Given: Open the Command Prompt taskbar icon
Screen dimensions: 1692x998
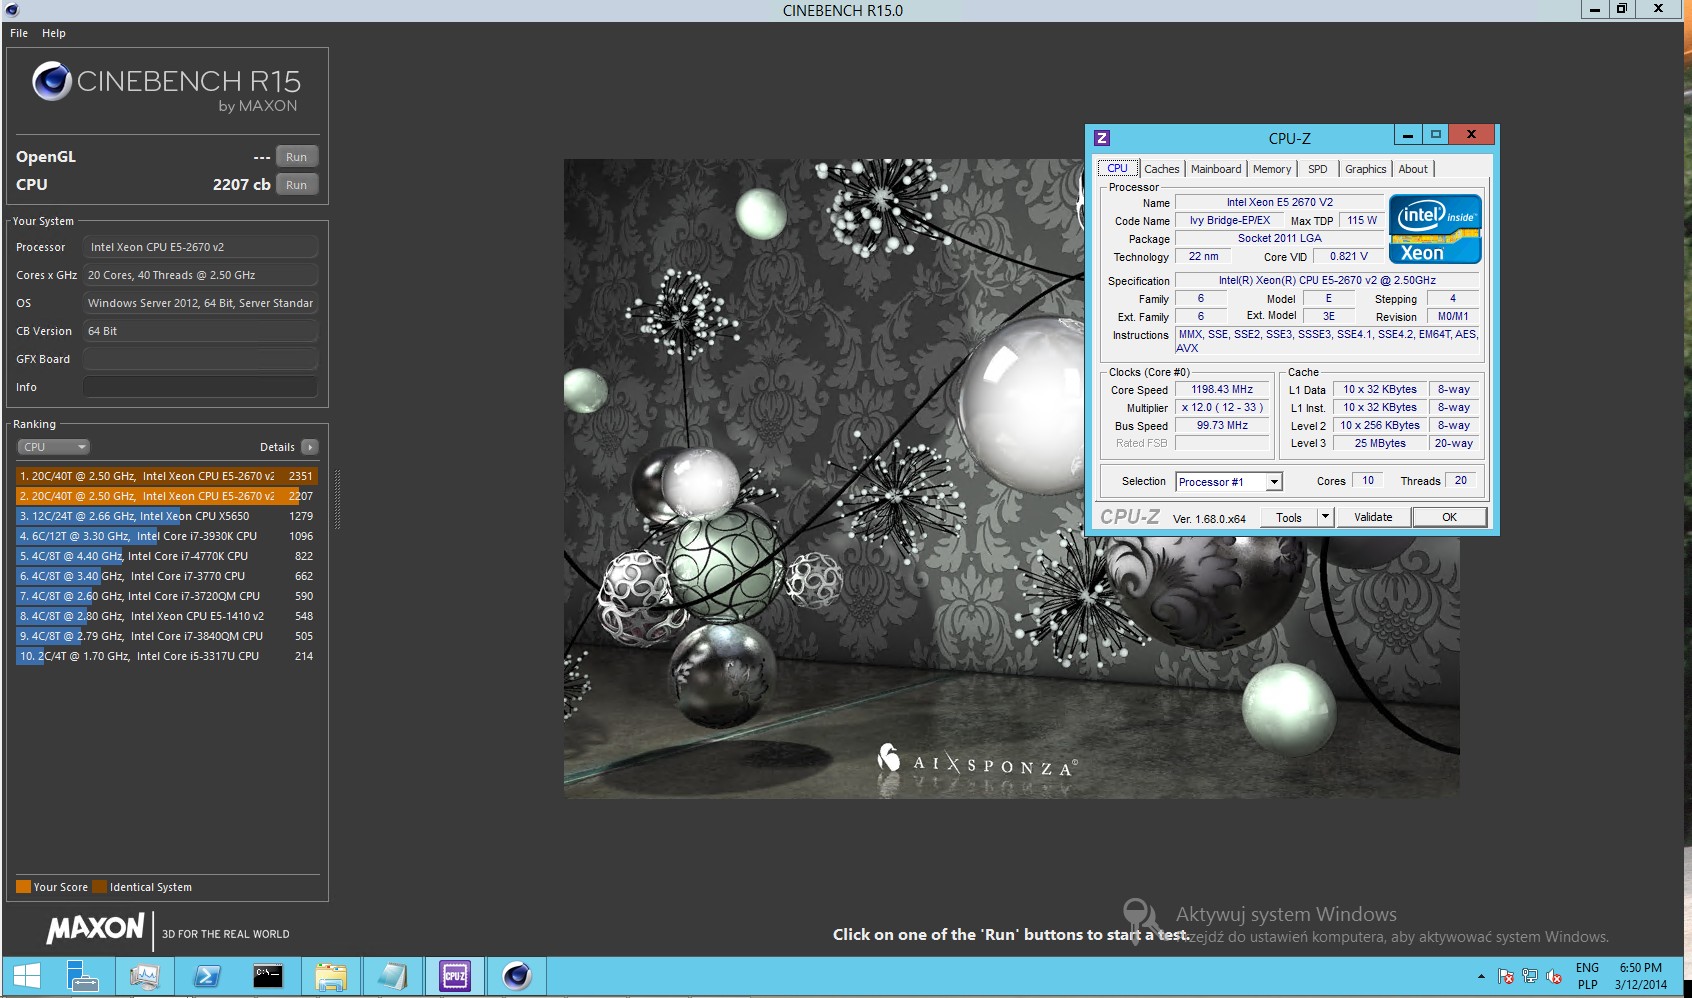Looking at the screenshot, I should (268, 976).
